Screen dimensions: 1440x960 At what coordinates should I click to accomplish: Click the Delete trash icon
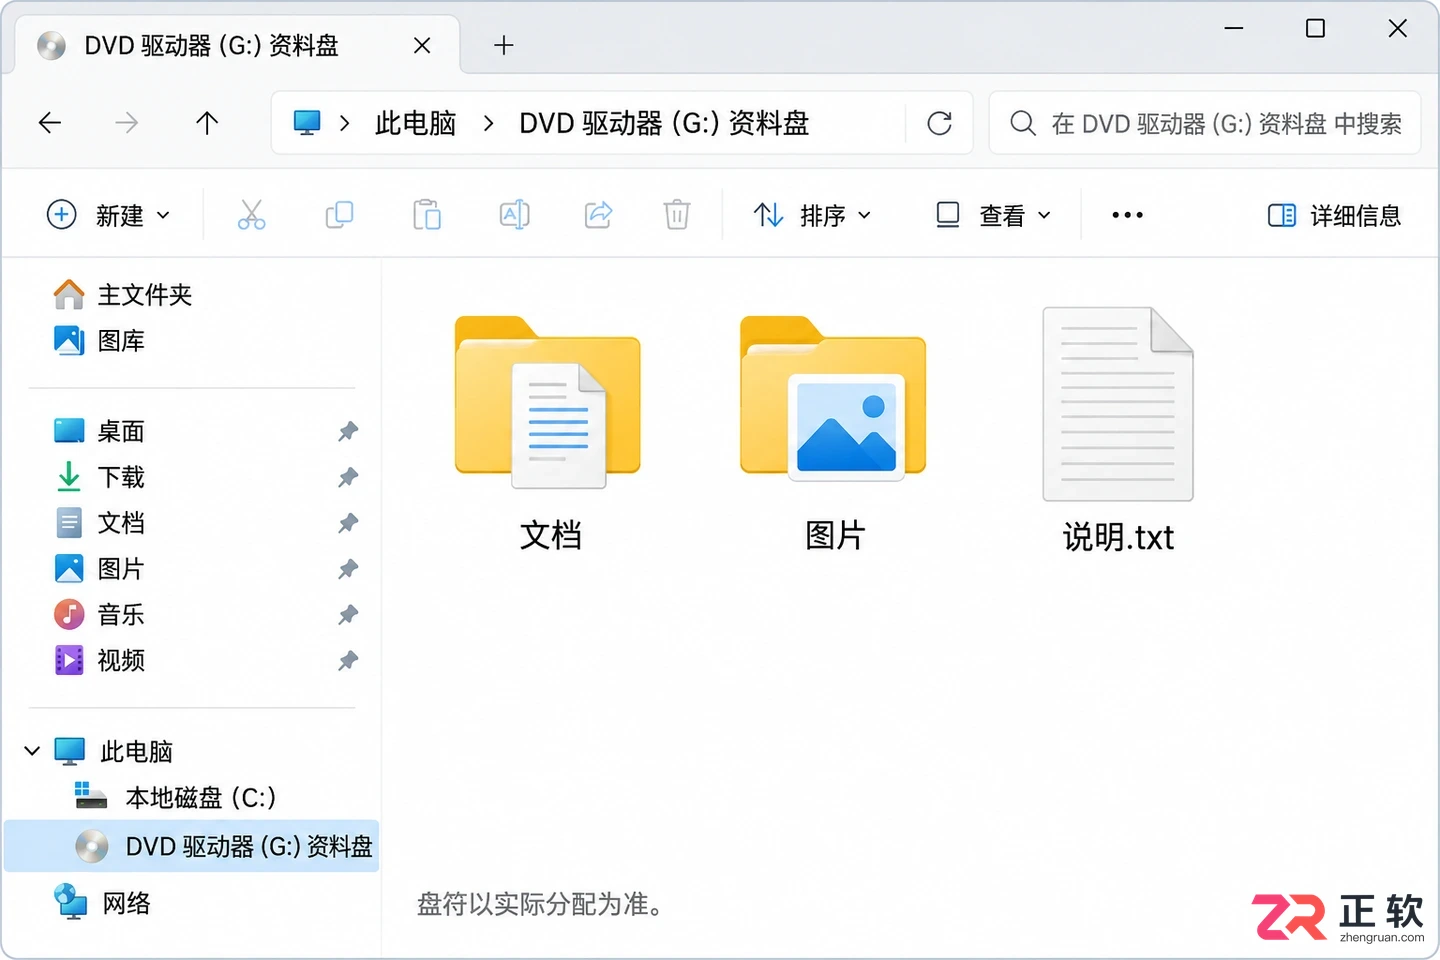click(677, 215)
